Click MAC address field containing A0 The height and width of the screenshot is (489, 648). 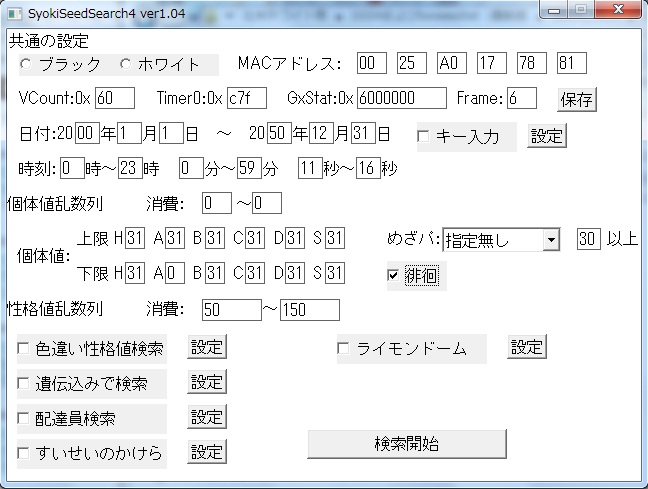point(452,63)
